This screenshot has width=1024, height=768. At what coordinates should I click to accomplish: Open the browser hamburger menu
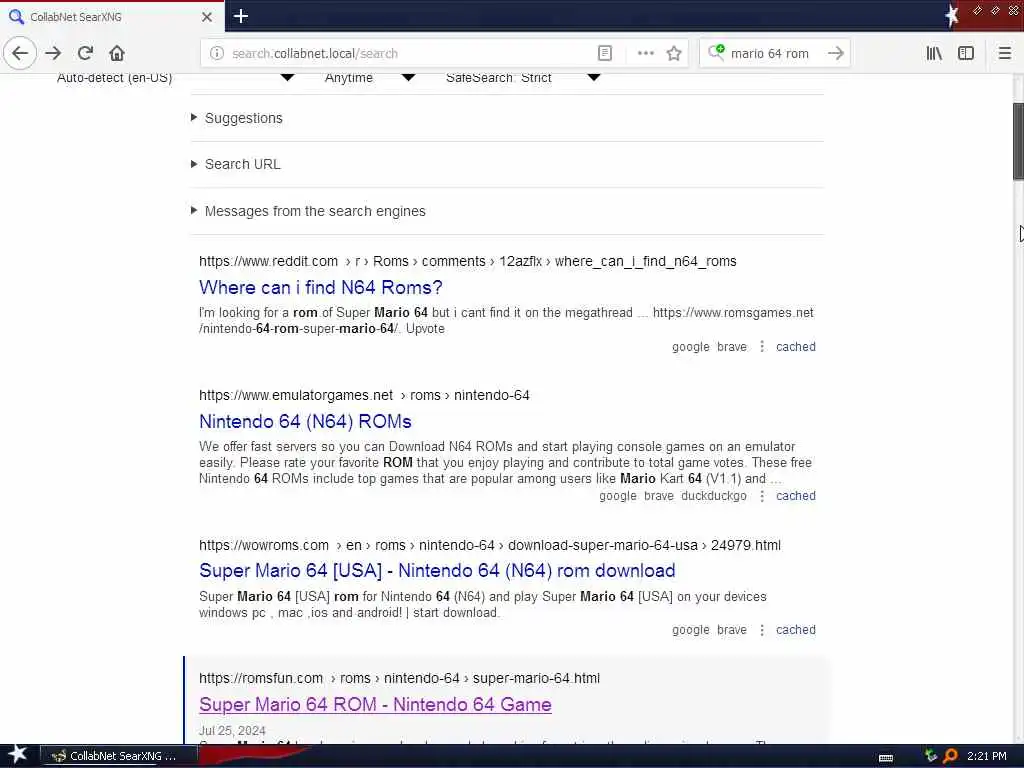coord(1004,54)
